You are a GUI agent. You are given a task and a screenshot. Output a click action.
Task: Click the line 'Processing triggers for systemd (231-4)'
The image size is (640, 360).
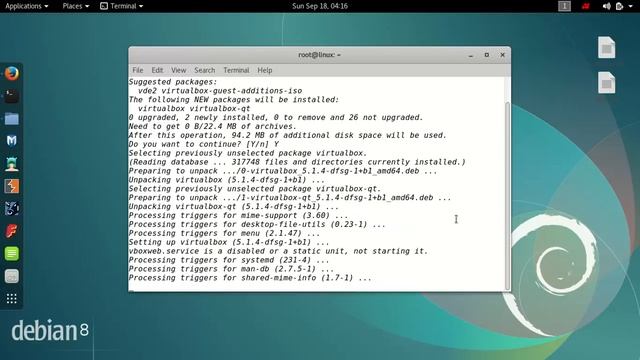[x=229, y=260]
